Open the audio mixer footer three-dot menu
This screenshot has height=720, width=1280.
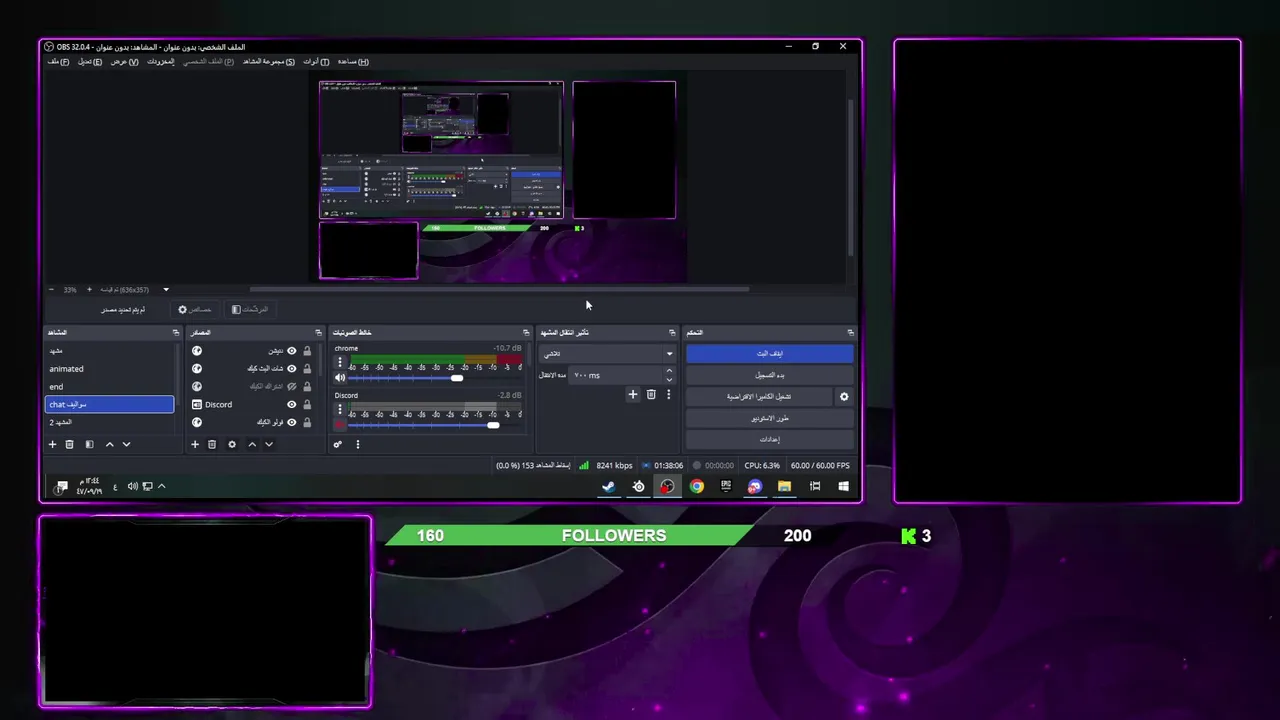(x=357, y=444)
